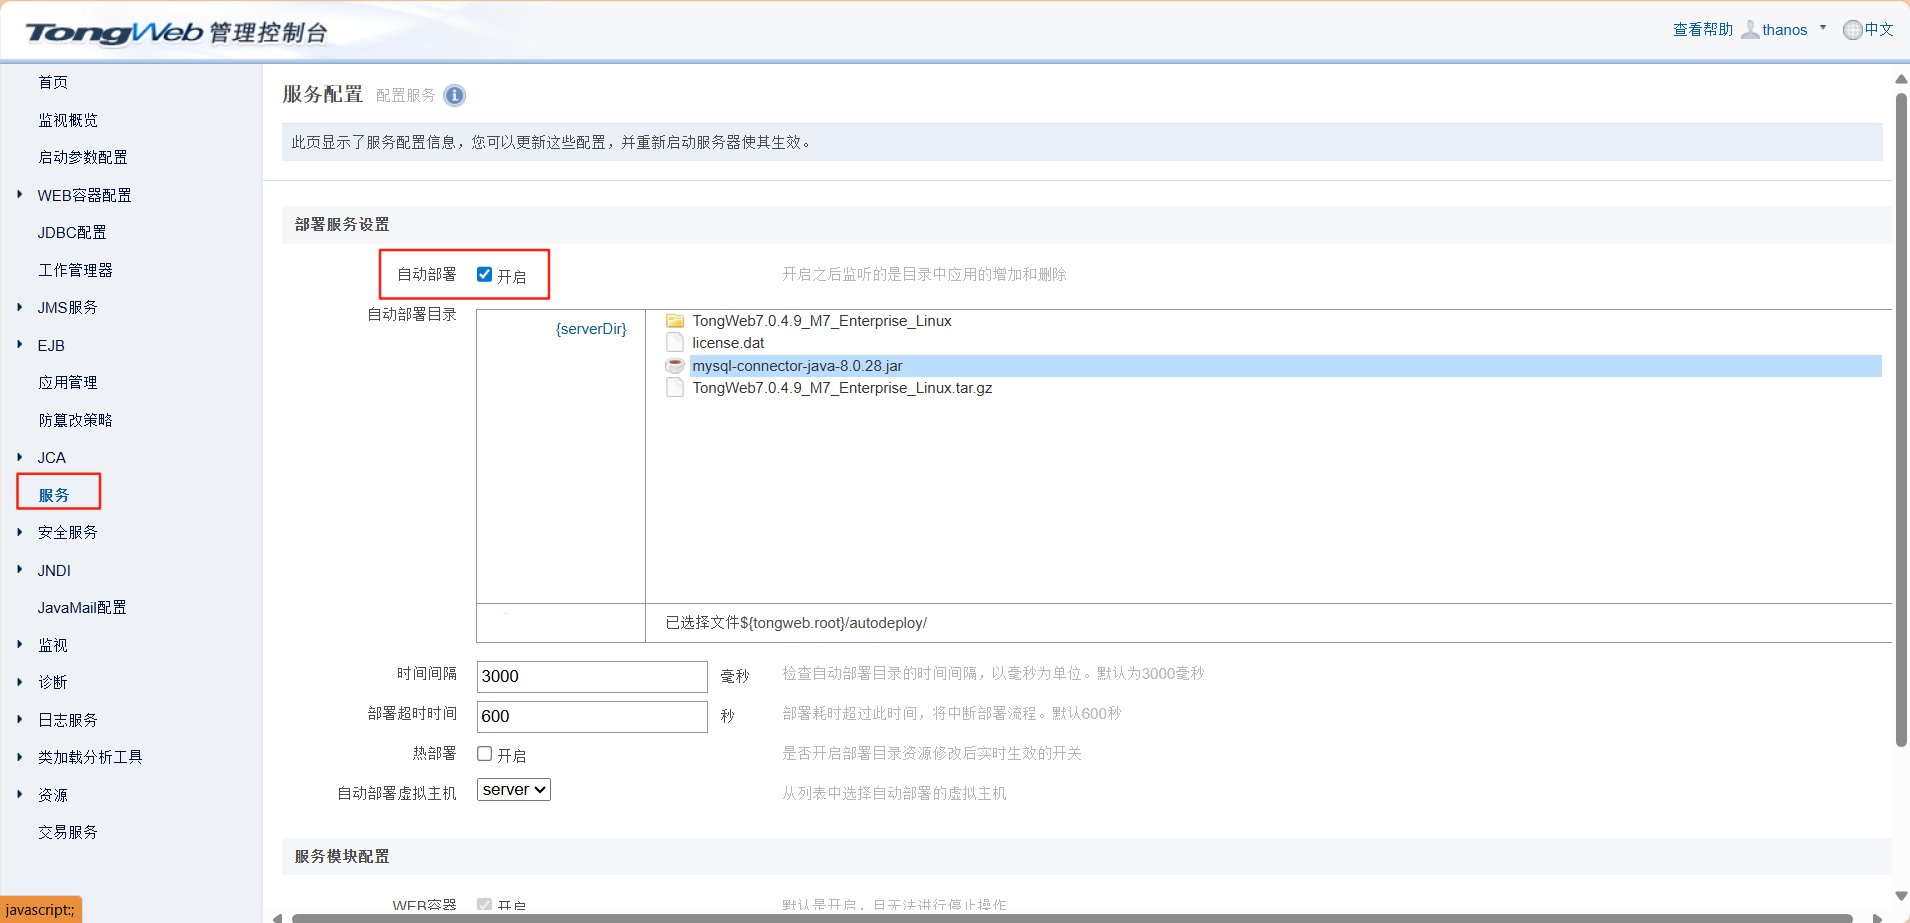Expand the JMS服务 sidebar section
This screenshot has width=1910, height=923.
[67, 307]
